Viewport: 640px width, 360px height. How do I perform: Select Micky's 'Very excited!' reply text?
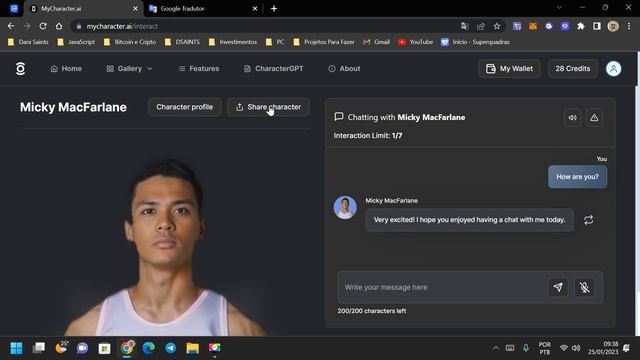click(x=469, y=220)
